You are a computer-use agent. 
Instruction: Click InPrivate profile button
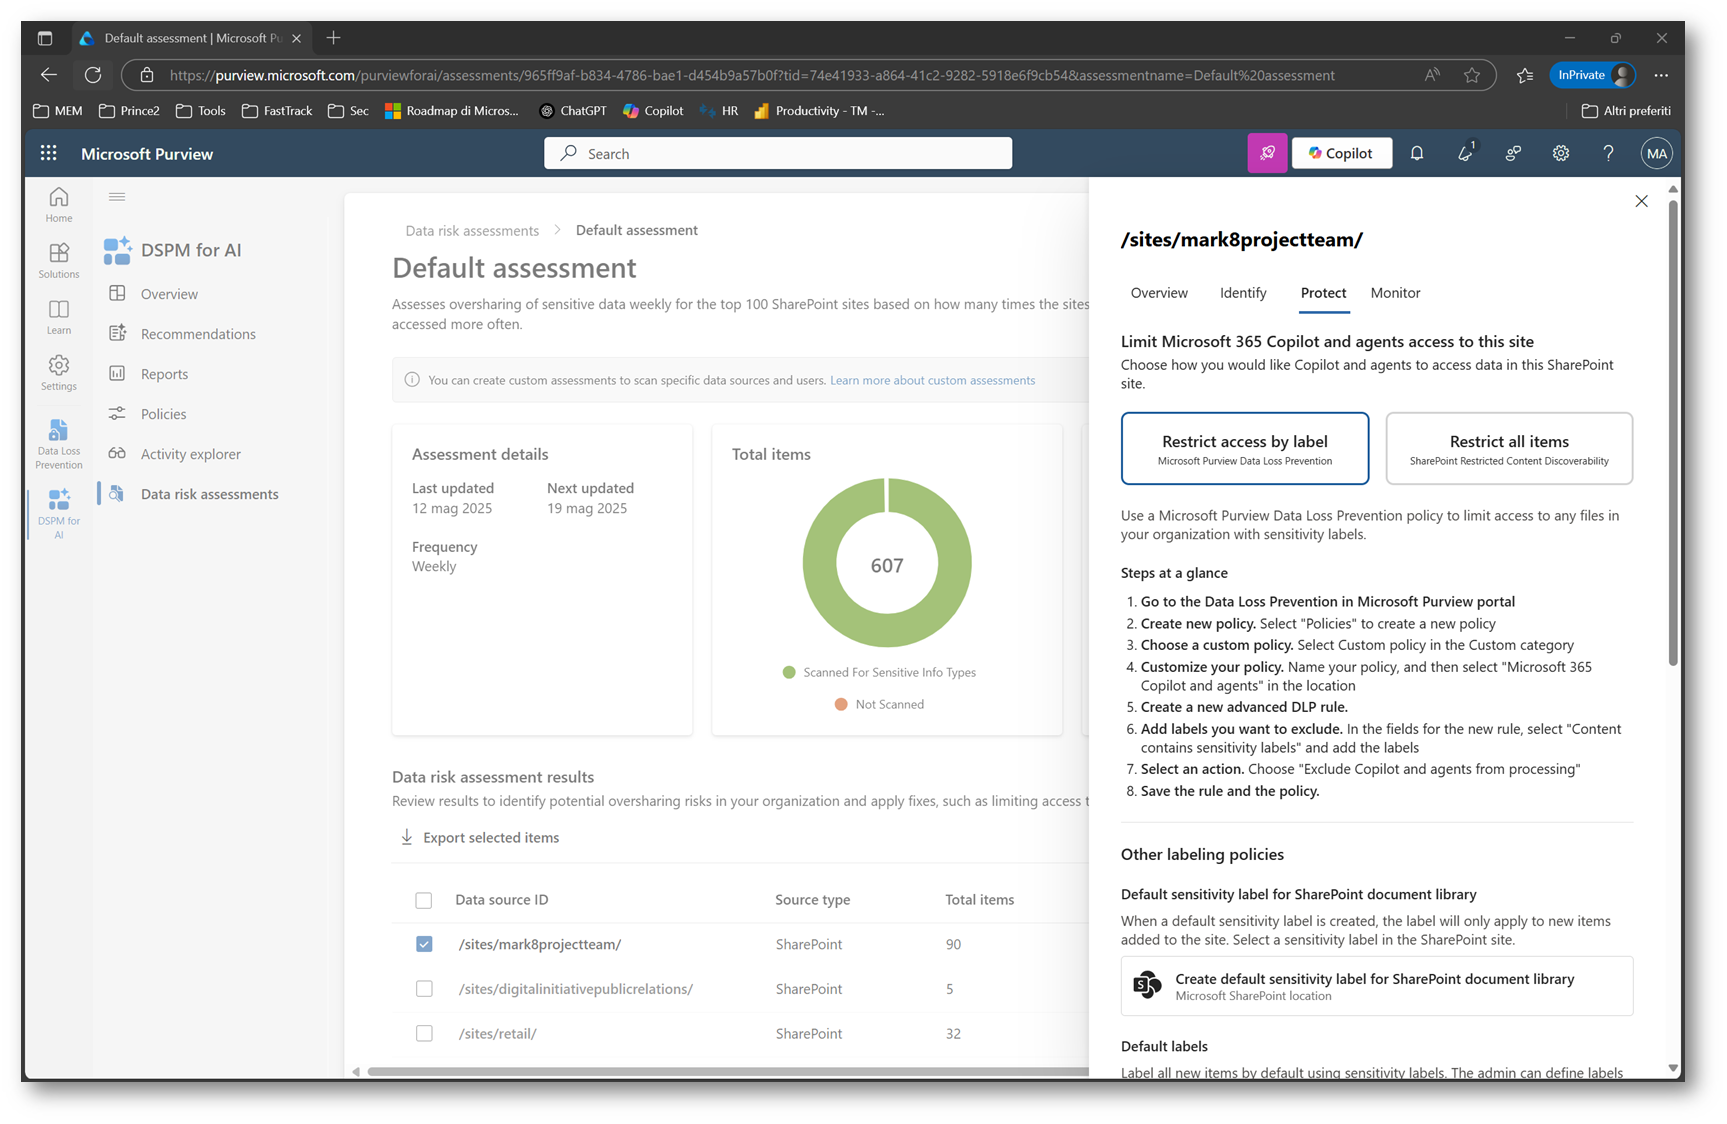coord(1593,75)
